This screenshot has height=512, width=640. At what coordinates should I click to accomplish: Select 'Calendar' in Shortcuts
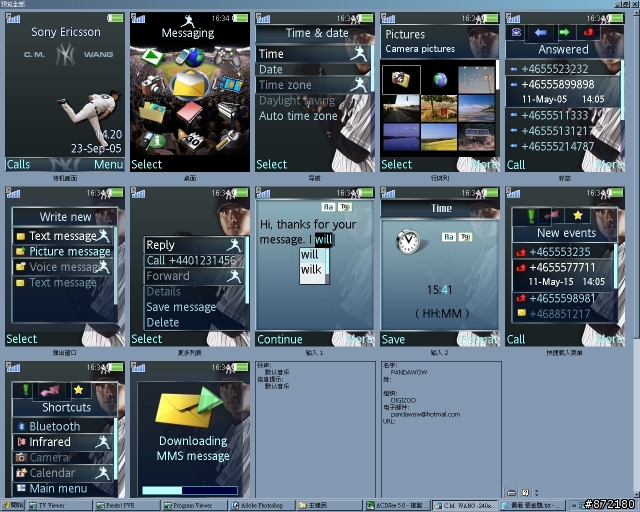(63, 473)
